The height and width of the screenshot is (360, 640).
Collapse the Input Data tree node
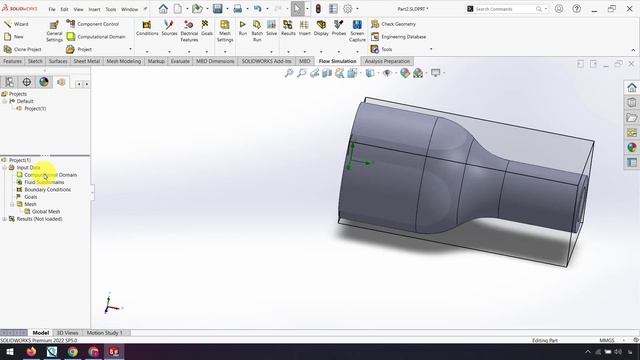(4, 168)
